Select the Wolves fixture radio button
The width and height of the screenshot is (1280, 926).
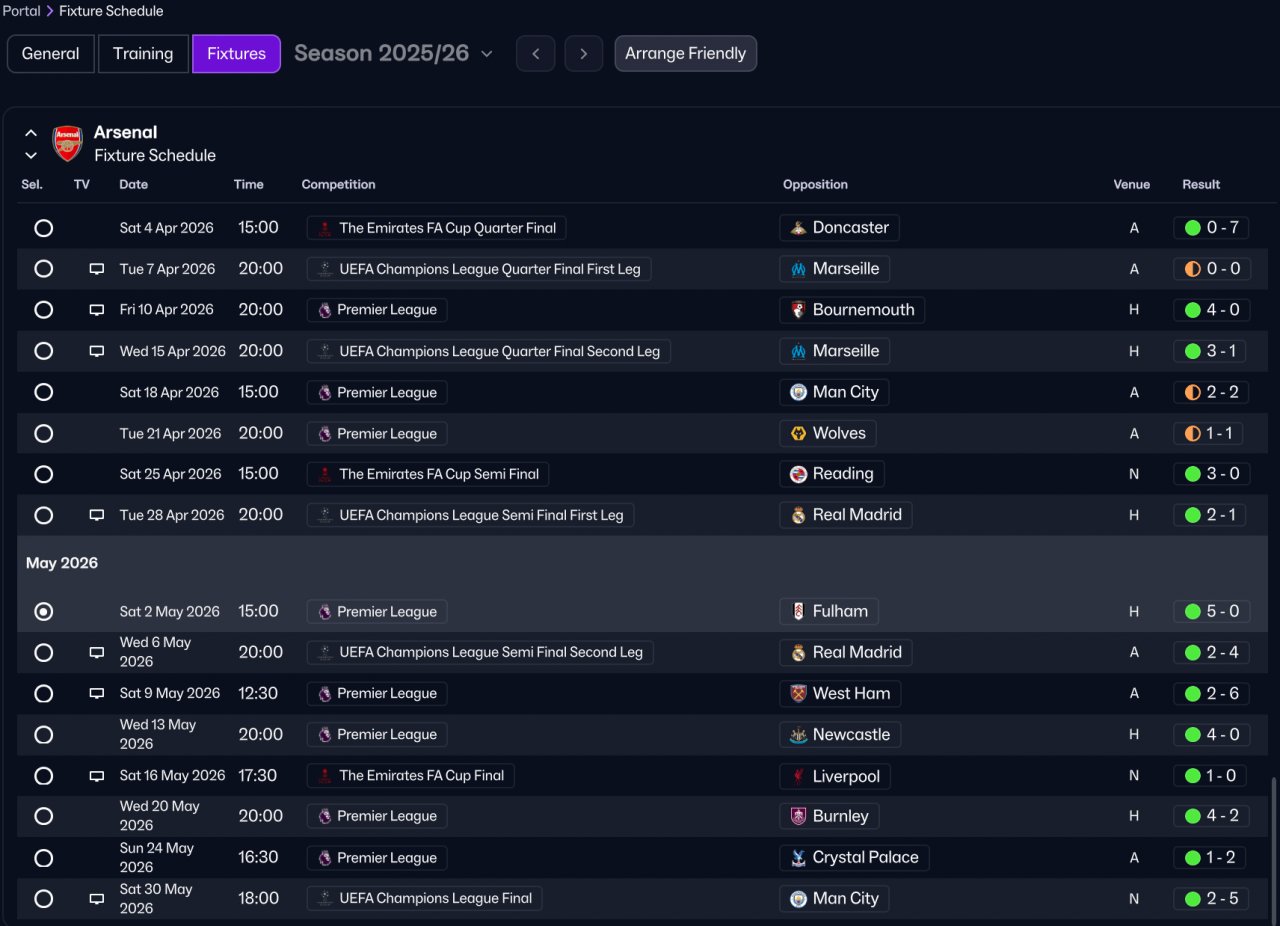point(43,433)
